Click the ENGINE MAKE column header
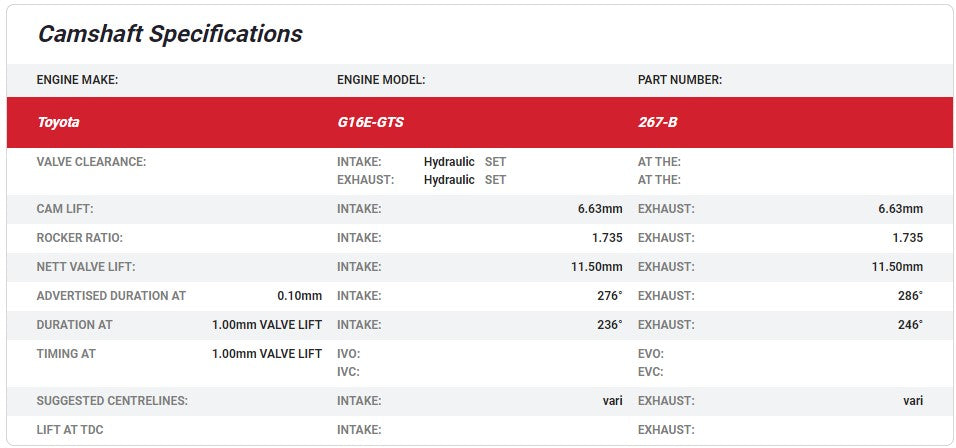The width and height of the screenshot is (956, 448). 77,80
